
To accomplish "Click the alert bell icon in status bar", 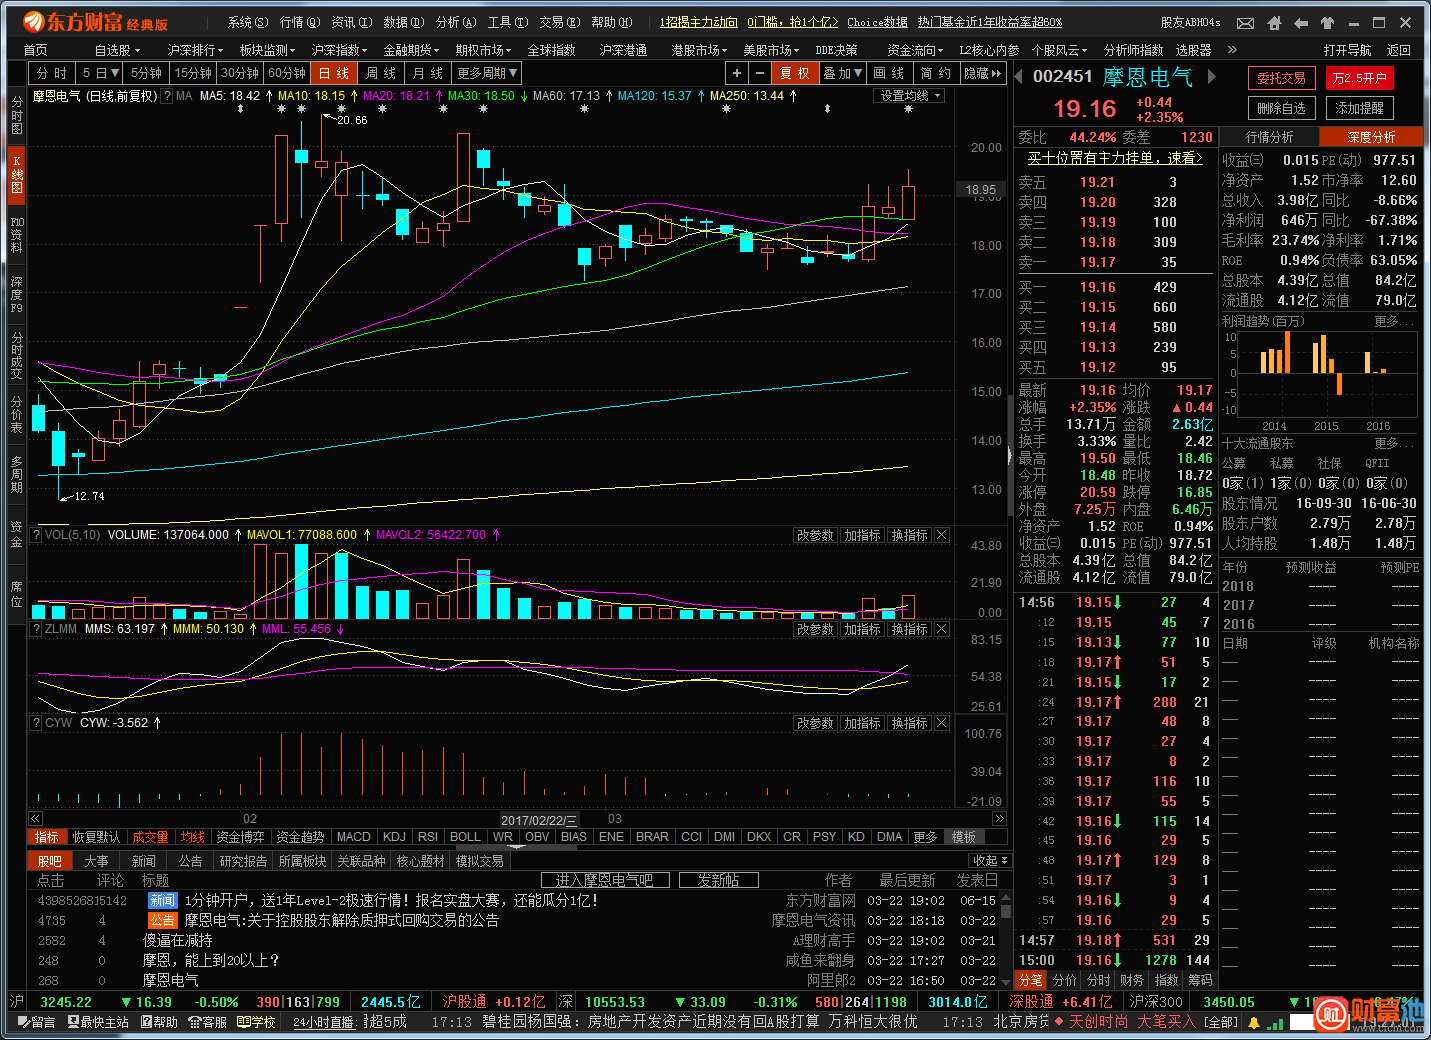I will pyautogui.click(x=1252, y=1022).
